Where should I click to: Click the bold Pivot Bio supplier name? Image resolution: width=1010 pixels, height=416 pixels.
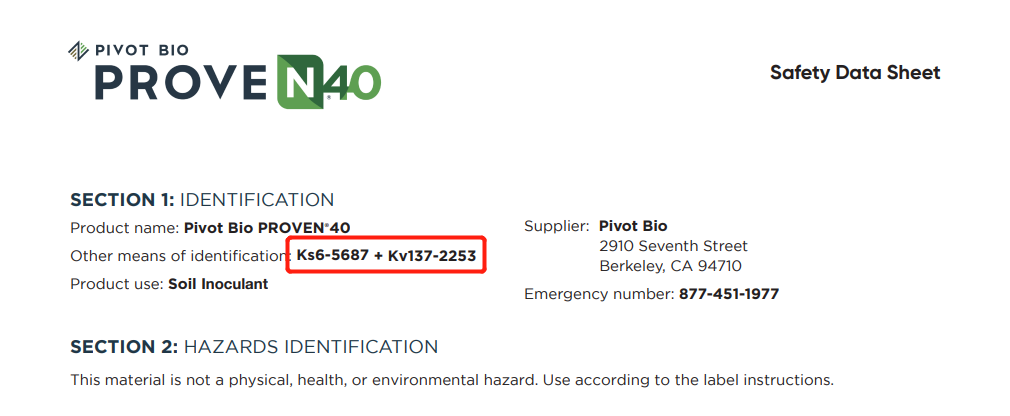633,226
